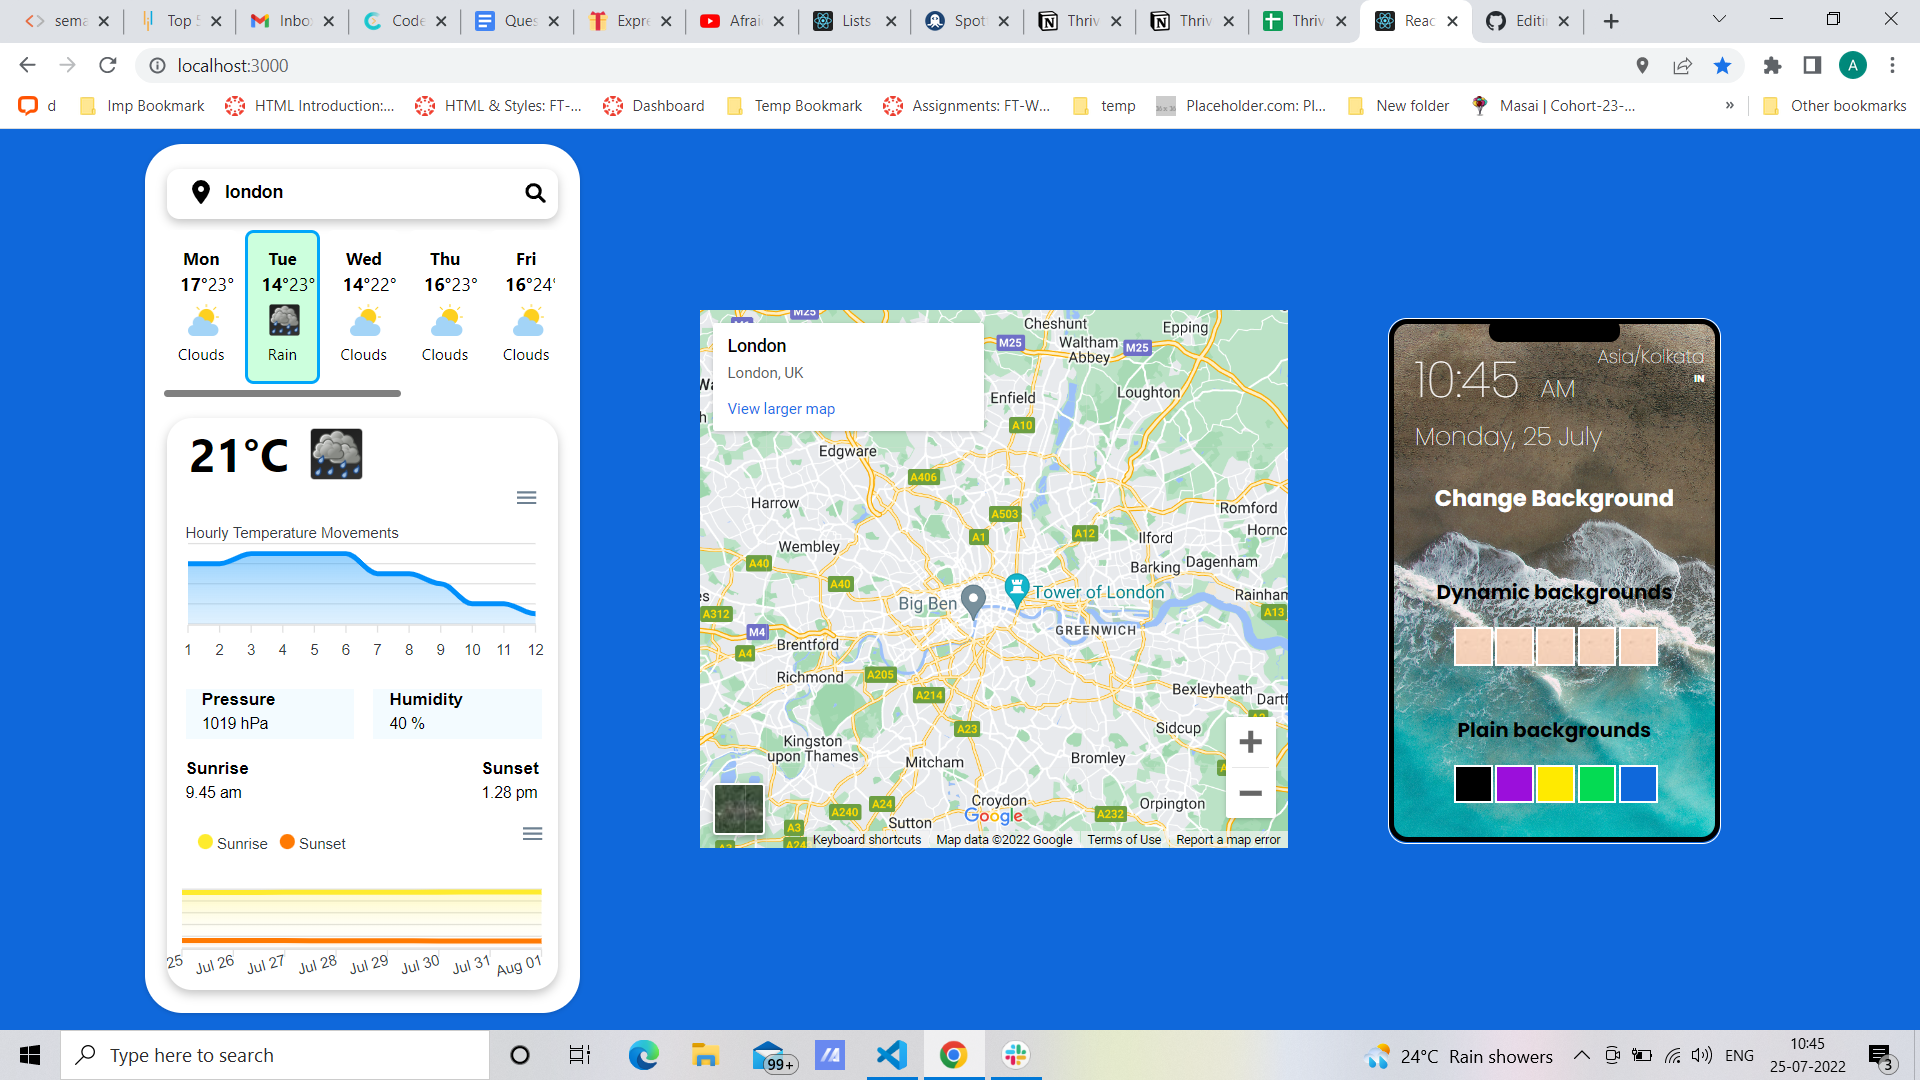Open Task View on the taskbar
The height and width of the screenshot is (1080, 1920).
tap(581, 1055)
